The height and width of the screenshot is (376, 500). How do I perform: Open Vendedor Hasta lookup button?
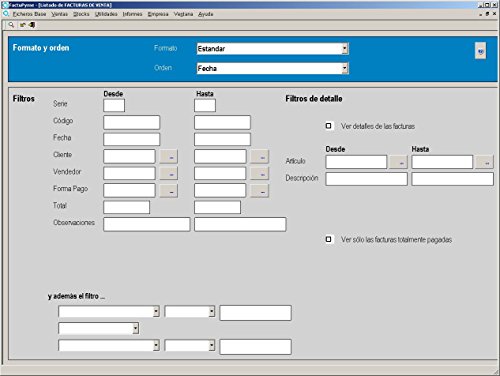pyautogui.click(x=260, y=174)
